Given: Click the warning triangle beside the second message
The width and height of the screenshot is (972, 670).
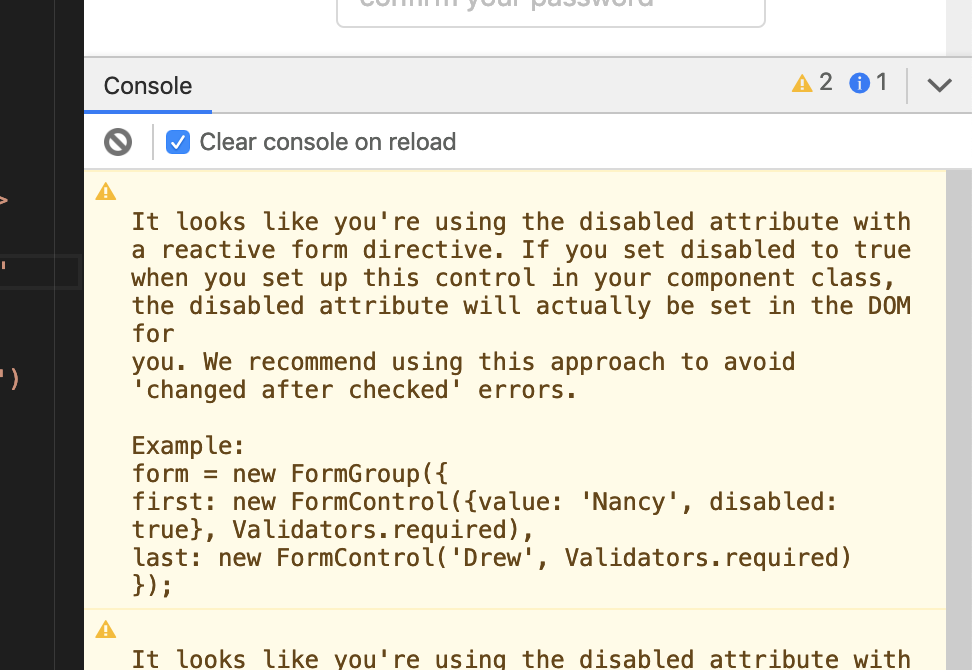Looking at the screenshot, I should pyautogui.click(x=105, y=629).
